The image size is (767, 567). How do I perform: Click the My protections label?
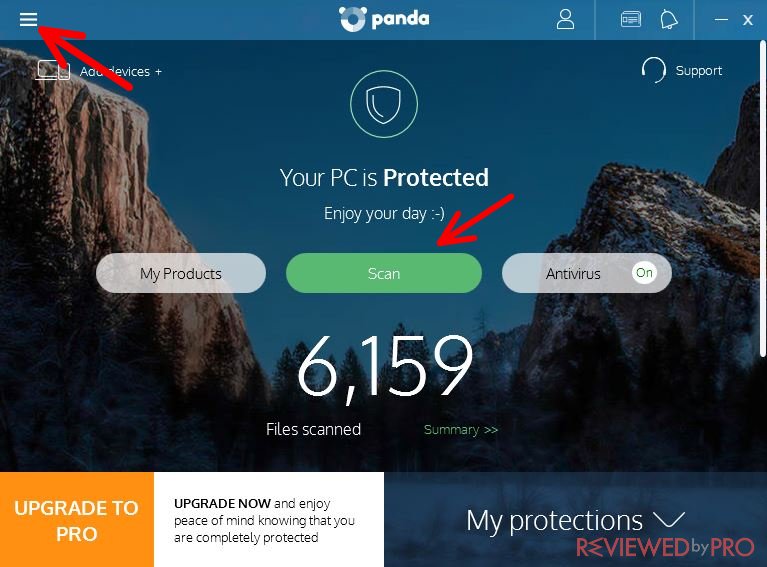pyautogui.click(x=554, y=521)
